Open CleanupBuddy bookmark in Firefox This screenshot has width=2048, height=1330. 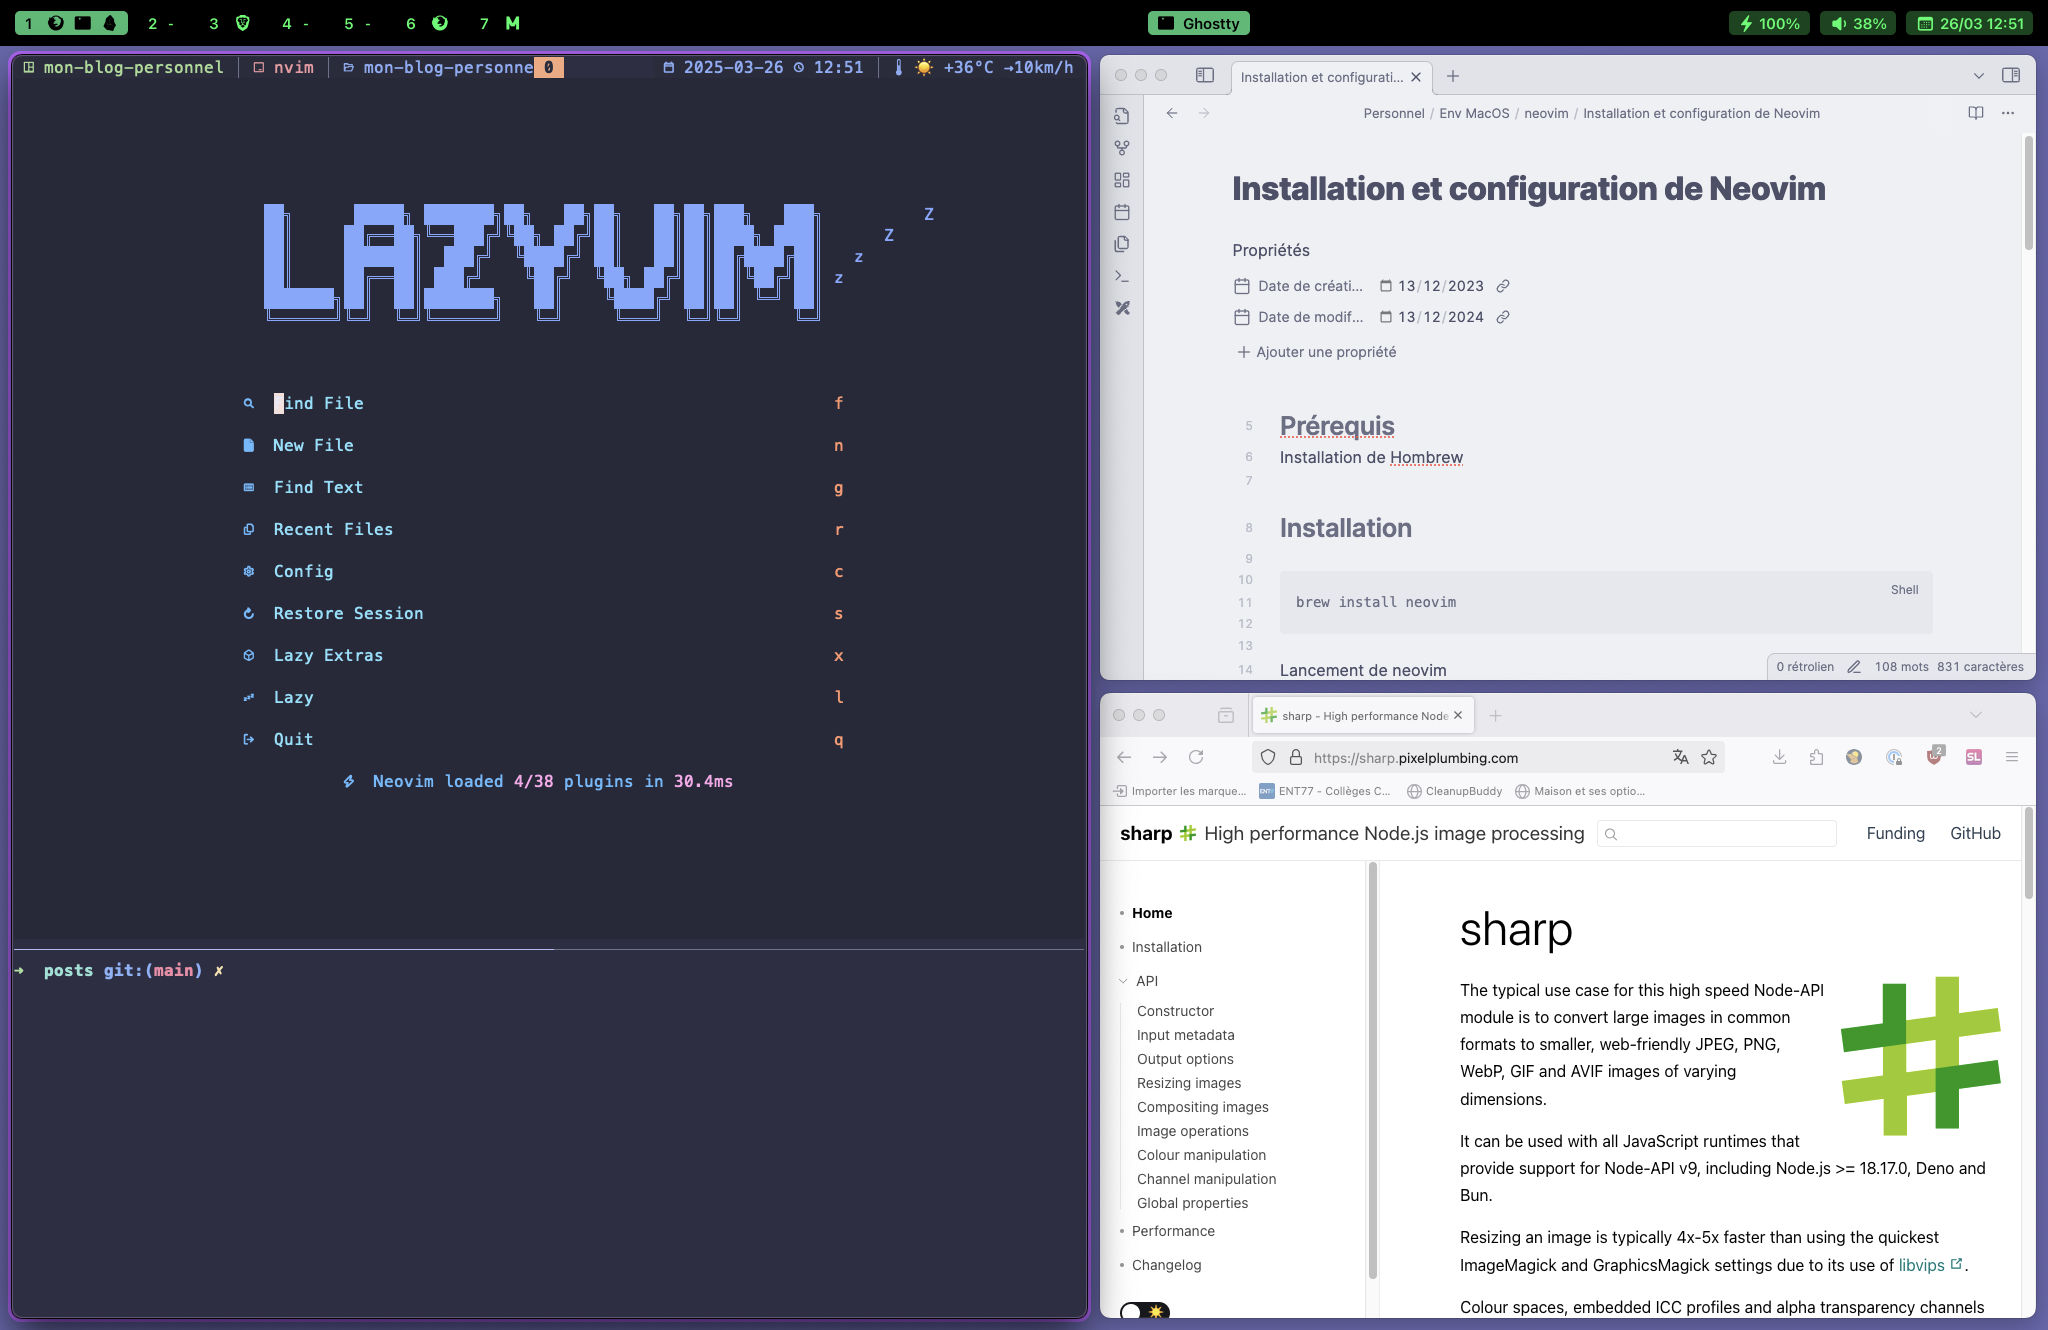1454,791
